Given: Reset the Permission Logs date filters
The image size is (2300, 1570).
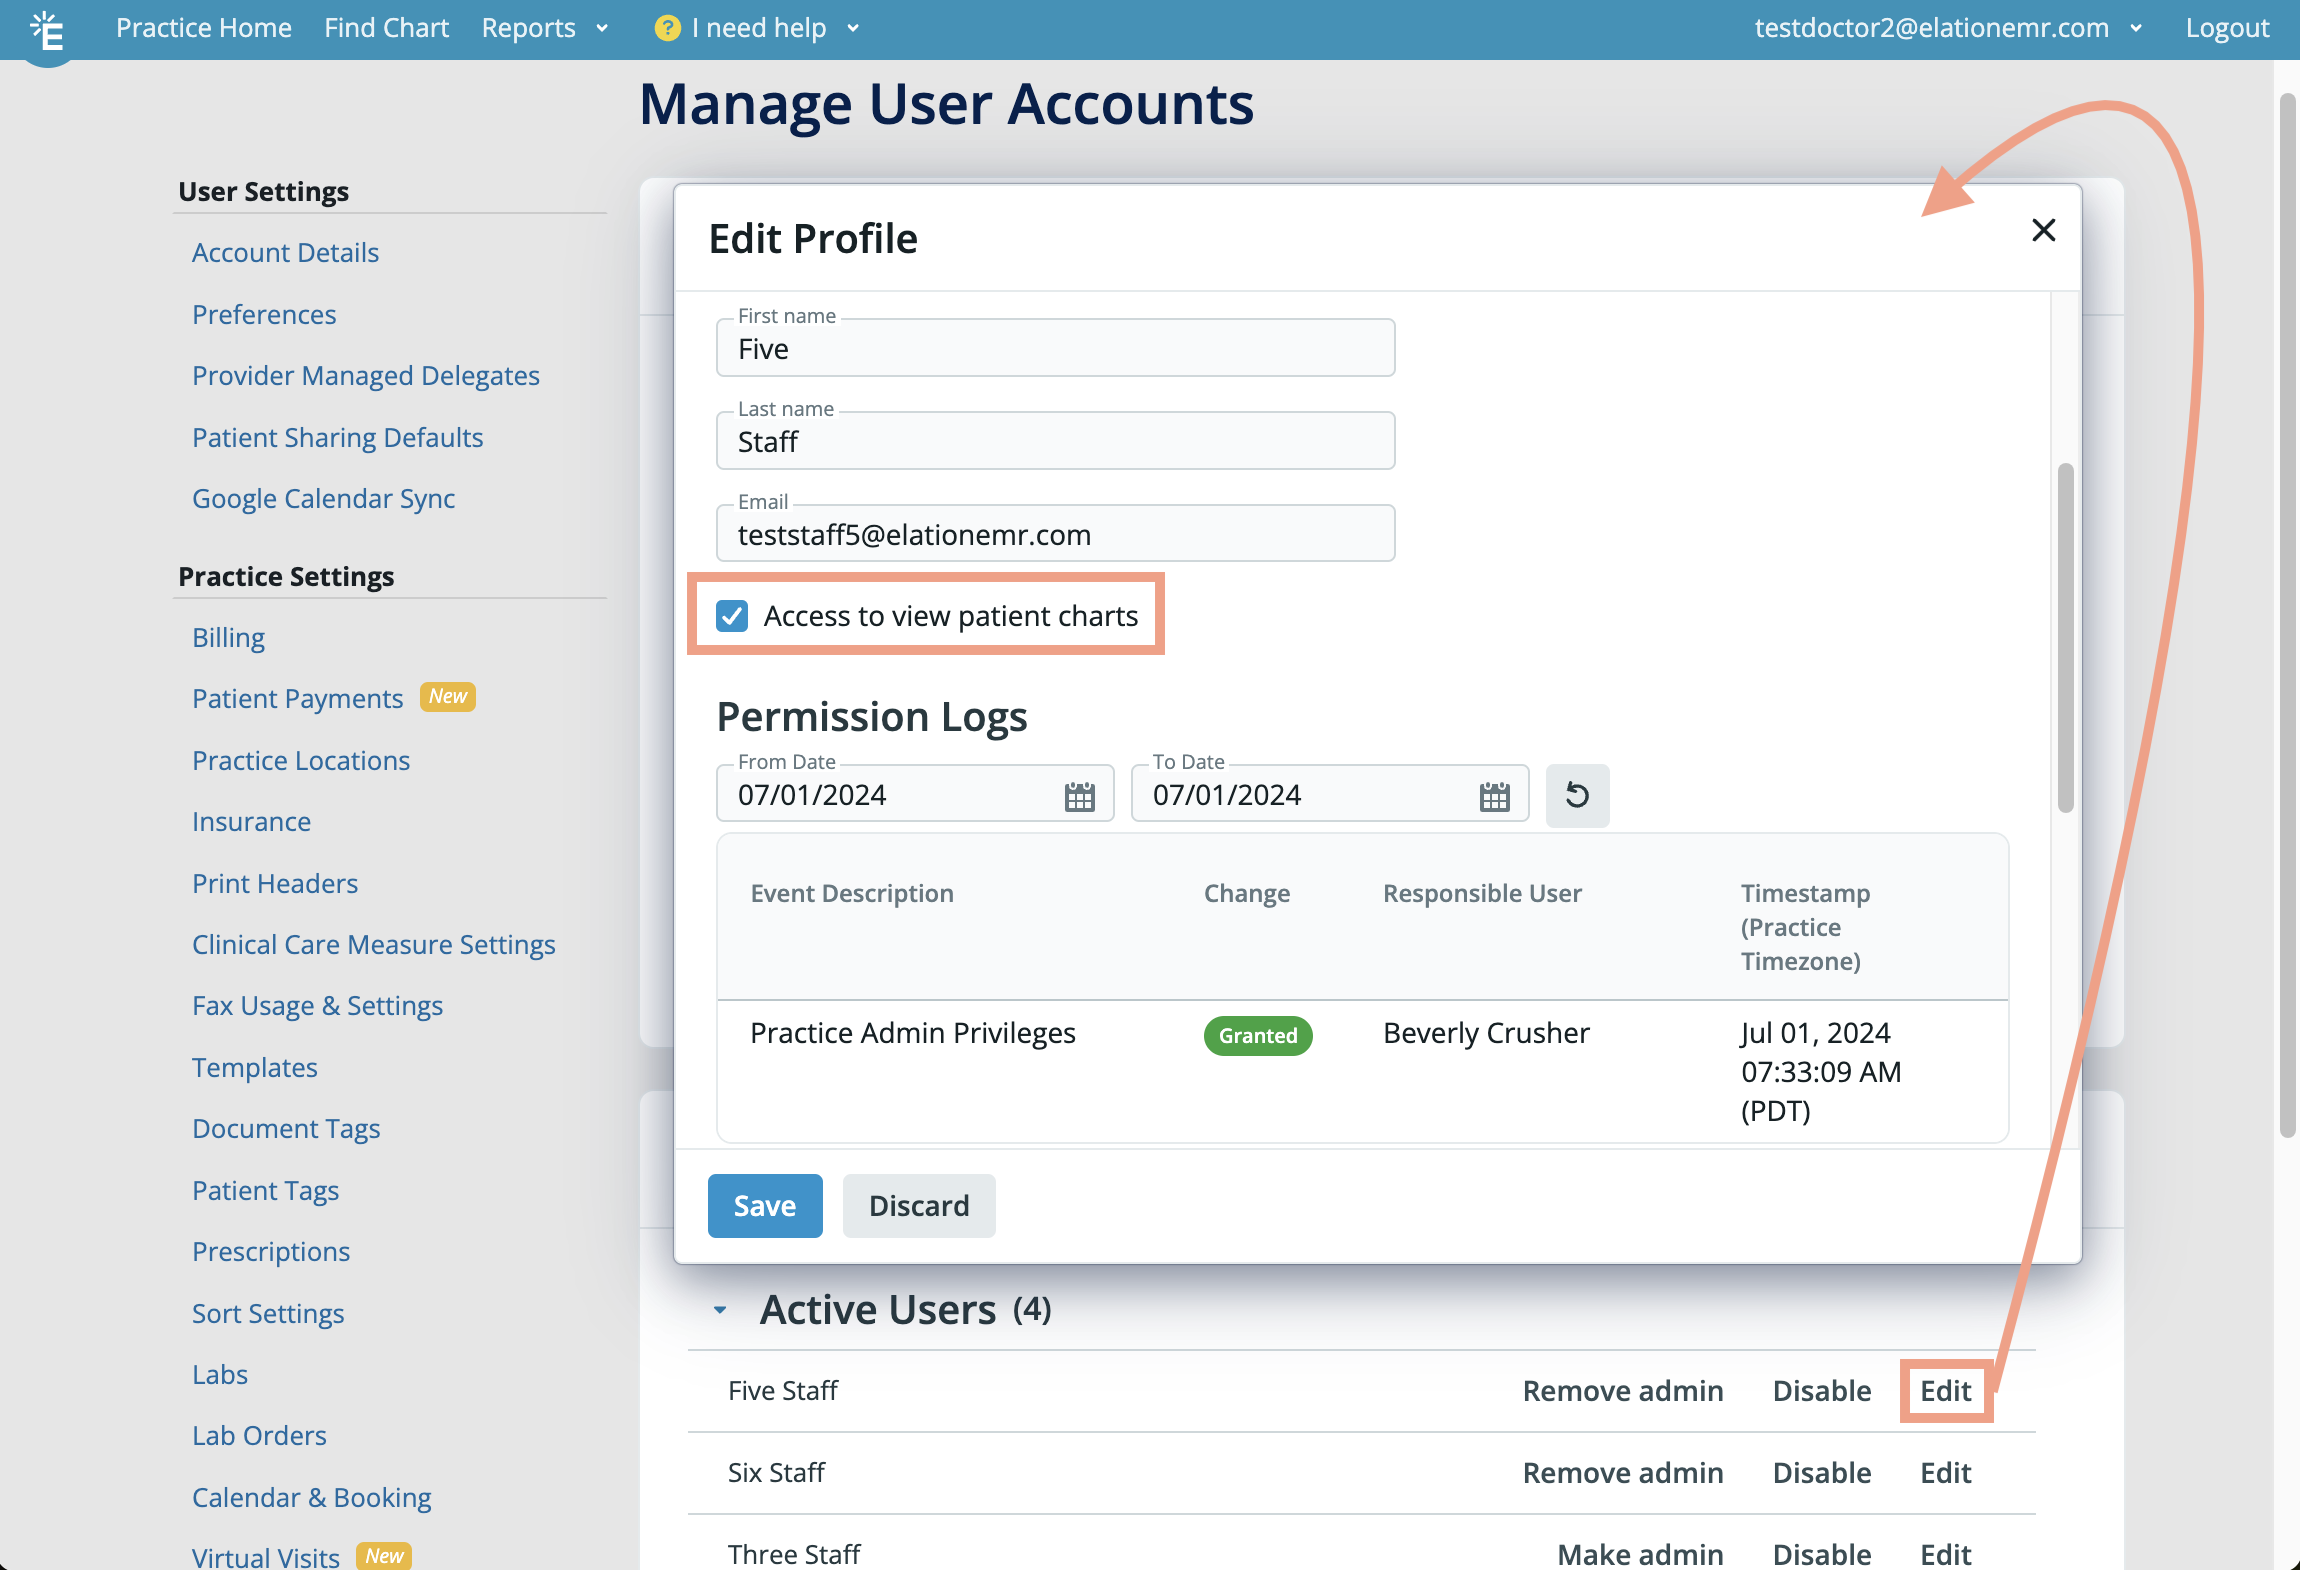Looking at the screenshot, I should click(1578, 796).
